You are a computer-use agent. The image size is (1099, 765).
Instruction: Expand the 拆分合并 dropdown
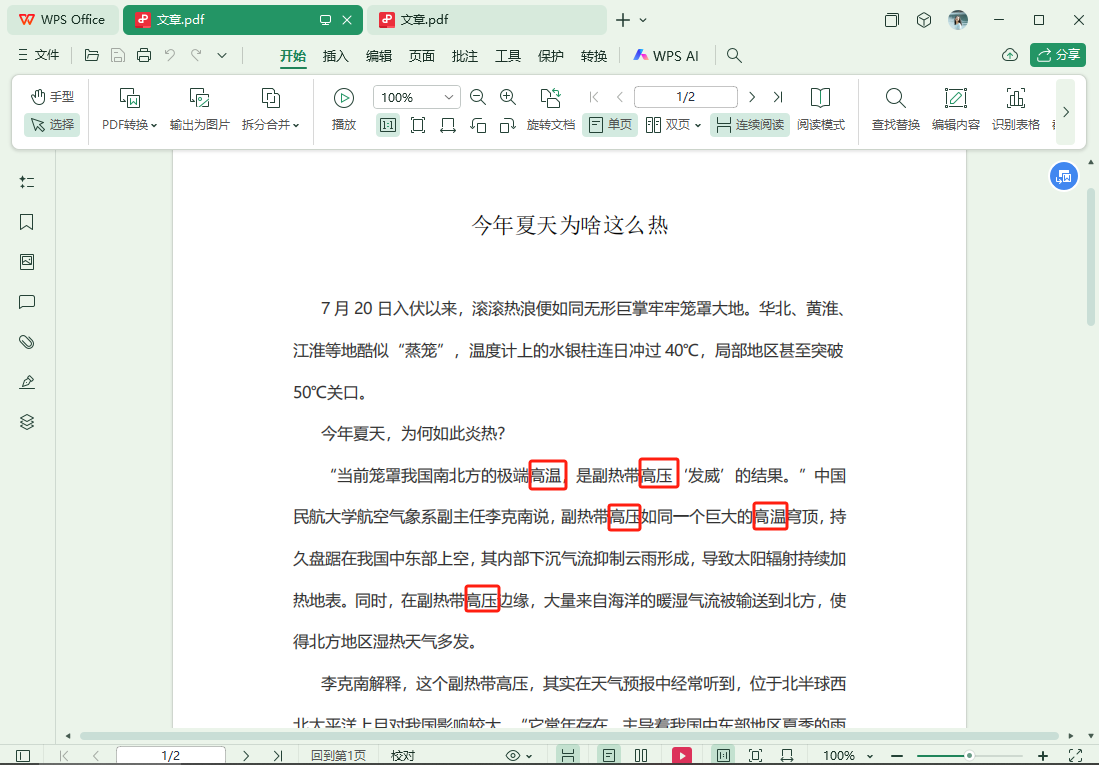coord(270,125)
